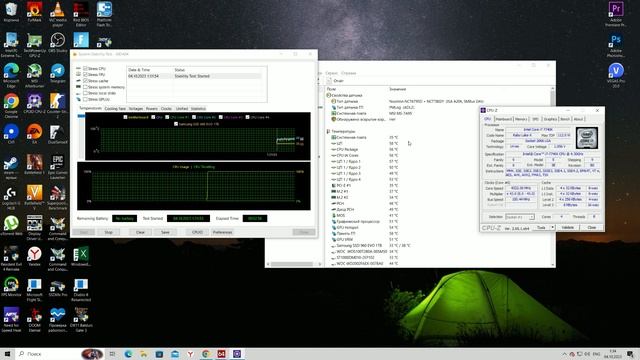Toggle the CPU Core #1 graph checkbox
Image resolution: width=640 pixels, height=360 pixels.
[167, 117]
